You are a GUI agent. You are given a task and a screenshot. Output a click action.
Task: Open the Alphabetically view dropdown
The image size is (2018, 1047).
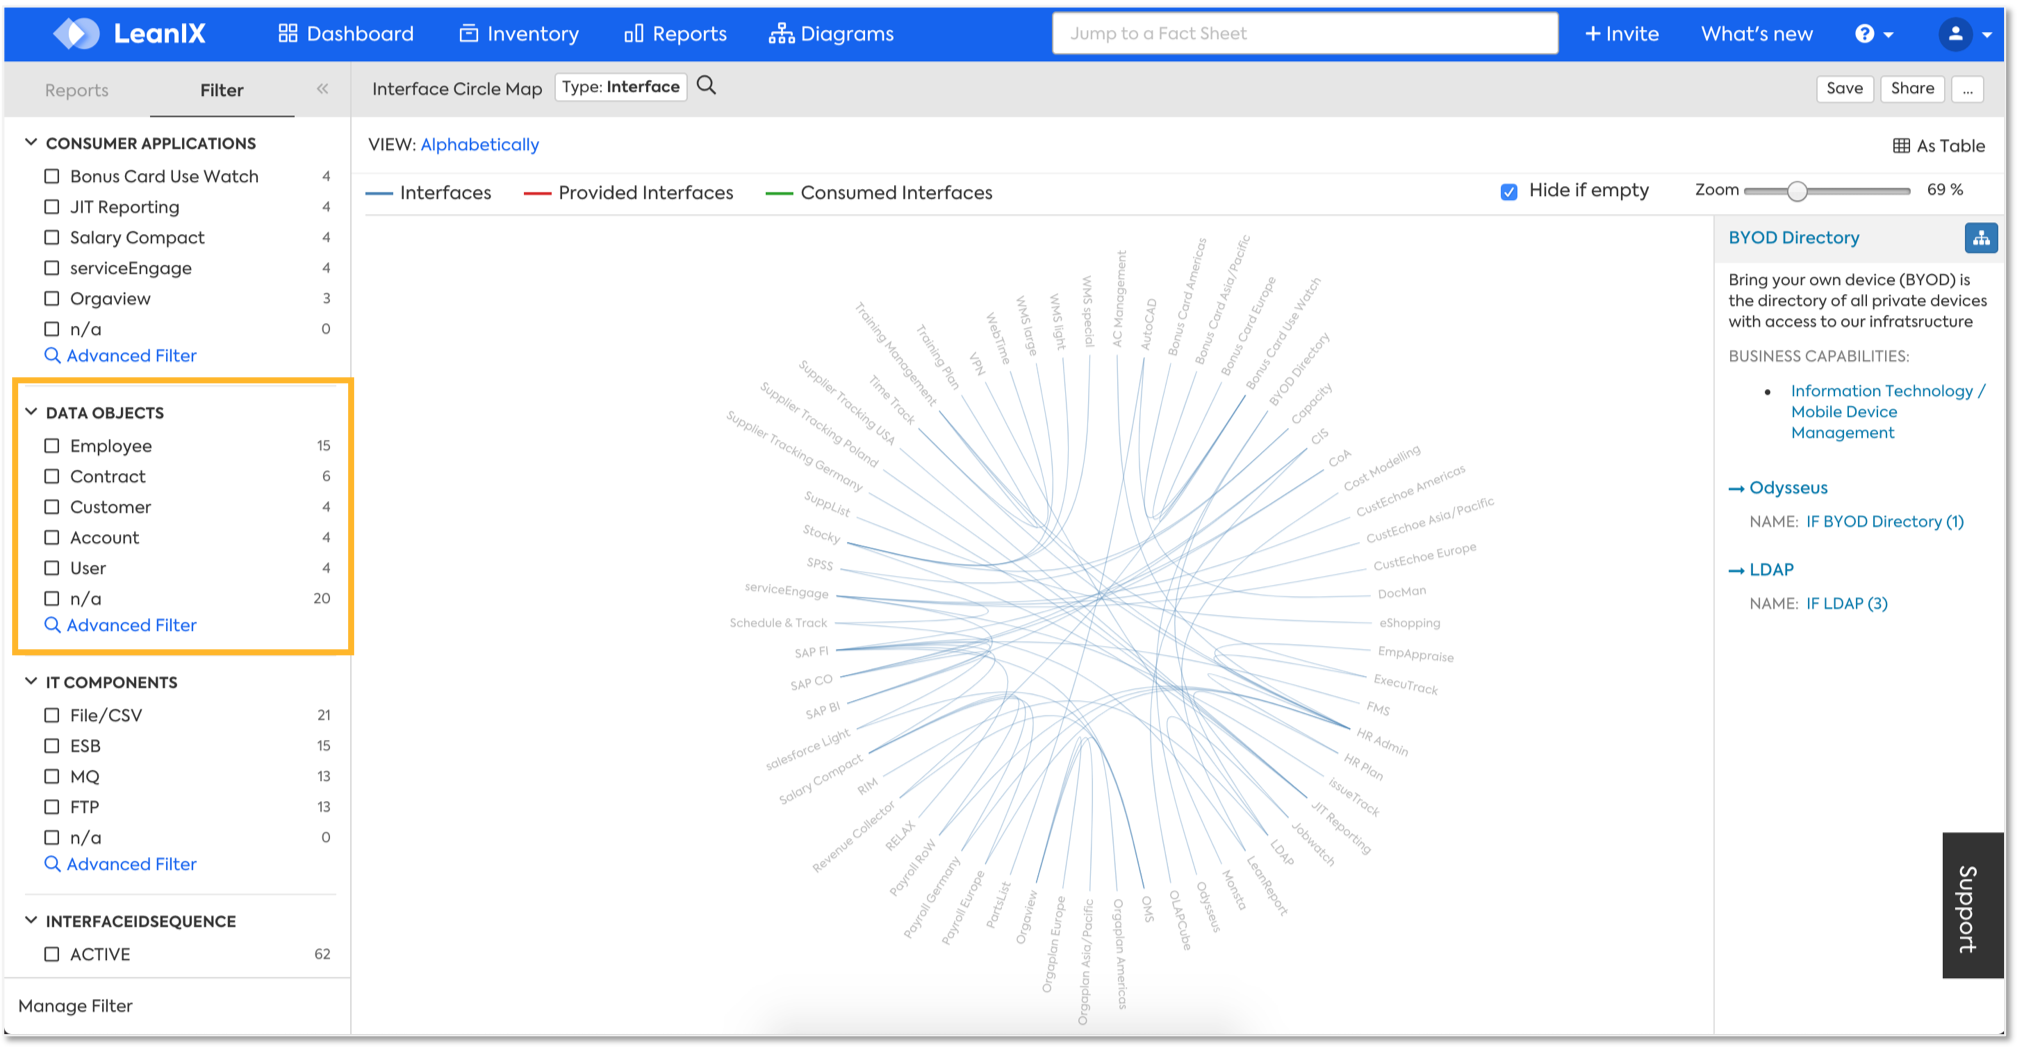pos(480,145)
